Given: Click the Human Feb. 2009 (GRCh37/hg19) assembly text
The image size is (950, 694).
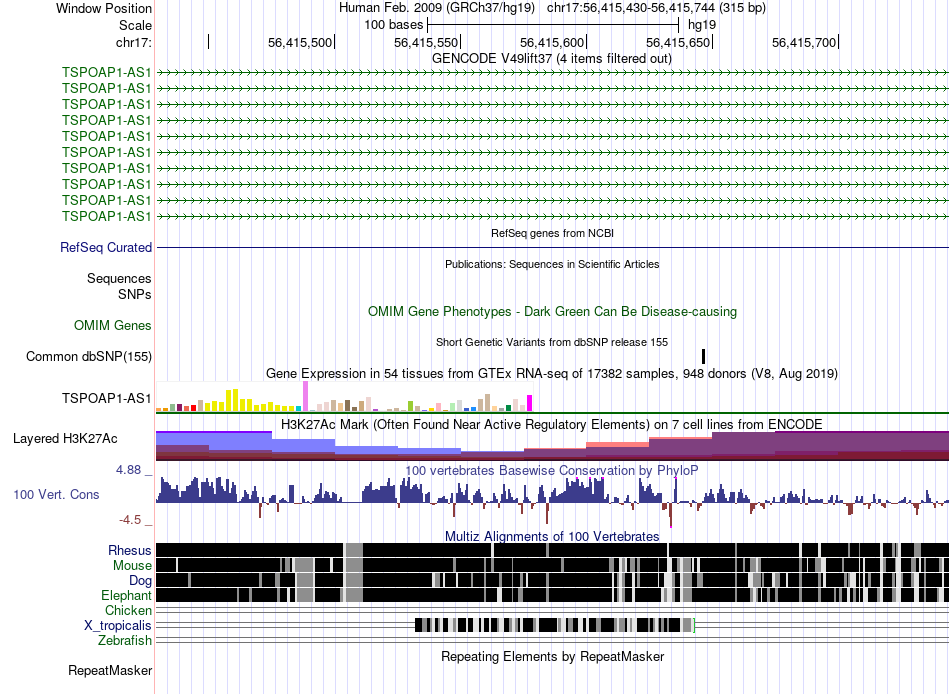Looking at the screenshot, I should tap(436, 8).
